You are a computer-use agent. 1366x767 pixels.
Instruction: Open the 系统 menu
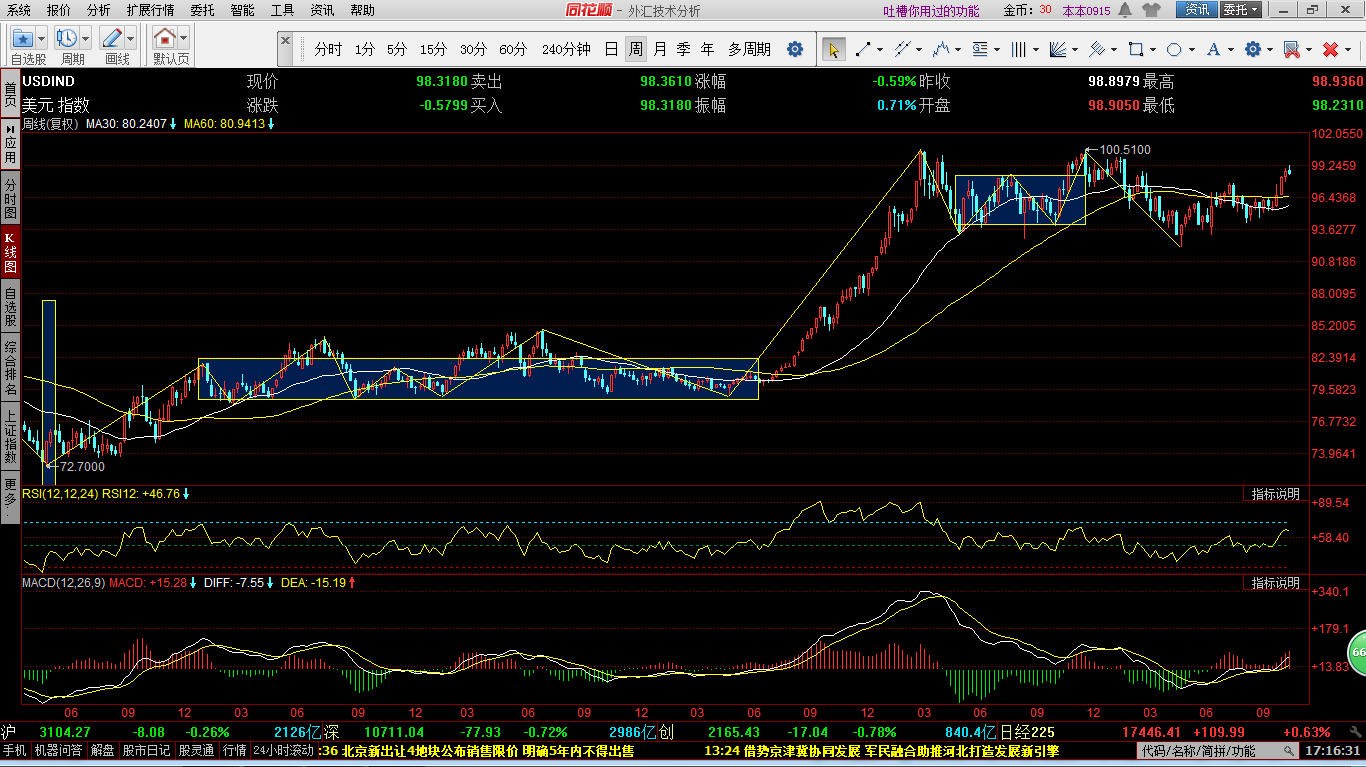tap(19, 10)
